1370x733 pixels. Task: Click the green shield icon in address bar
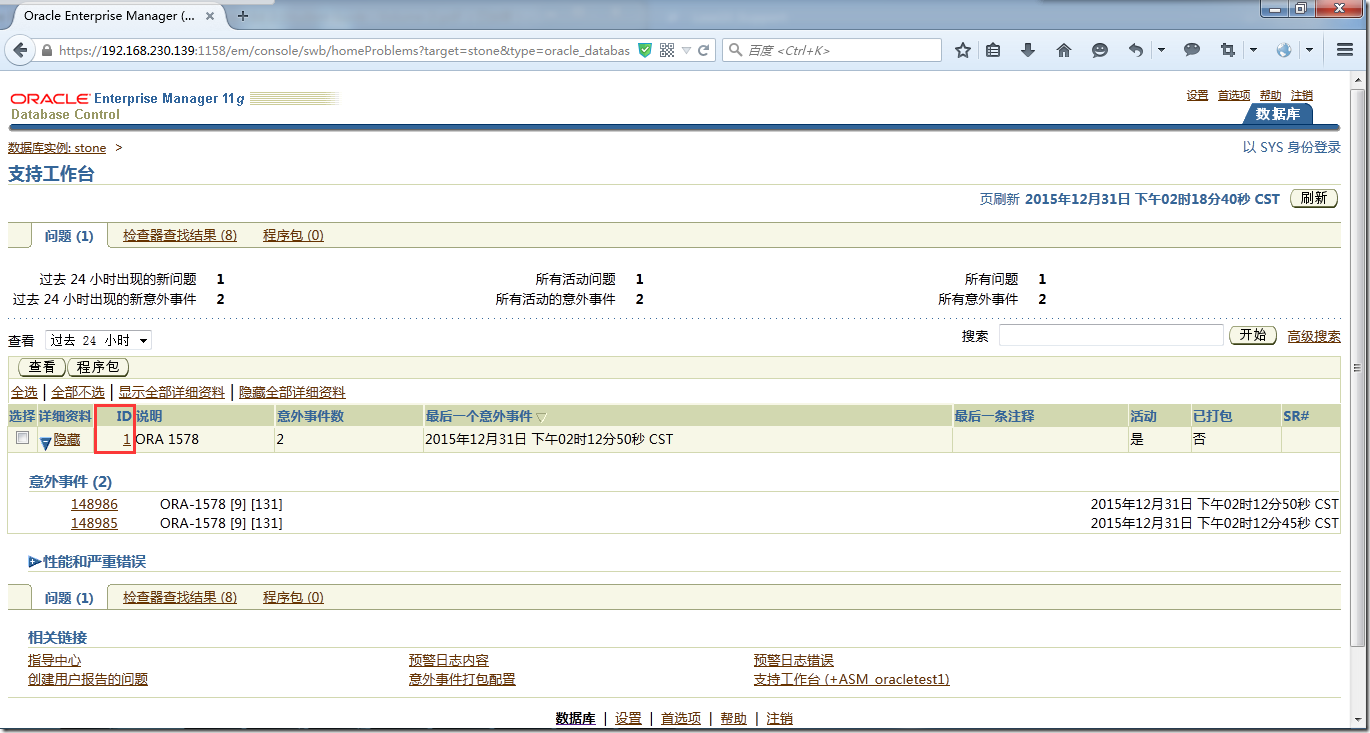click(646, 50)
